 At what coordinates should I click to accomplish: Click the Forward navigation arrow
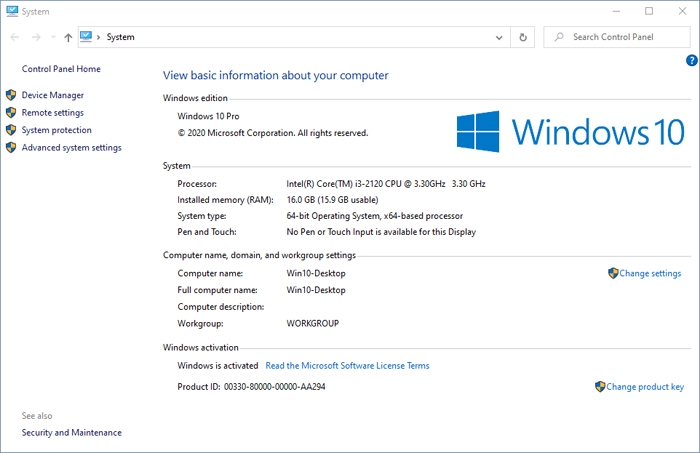click(36, 37)
